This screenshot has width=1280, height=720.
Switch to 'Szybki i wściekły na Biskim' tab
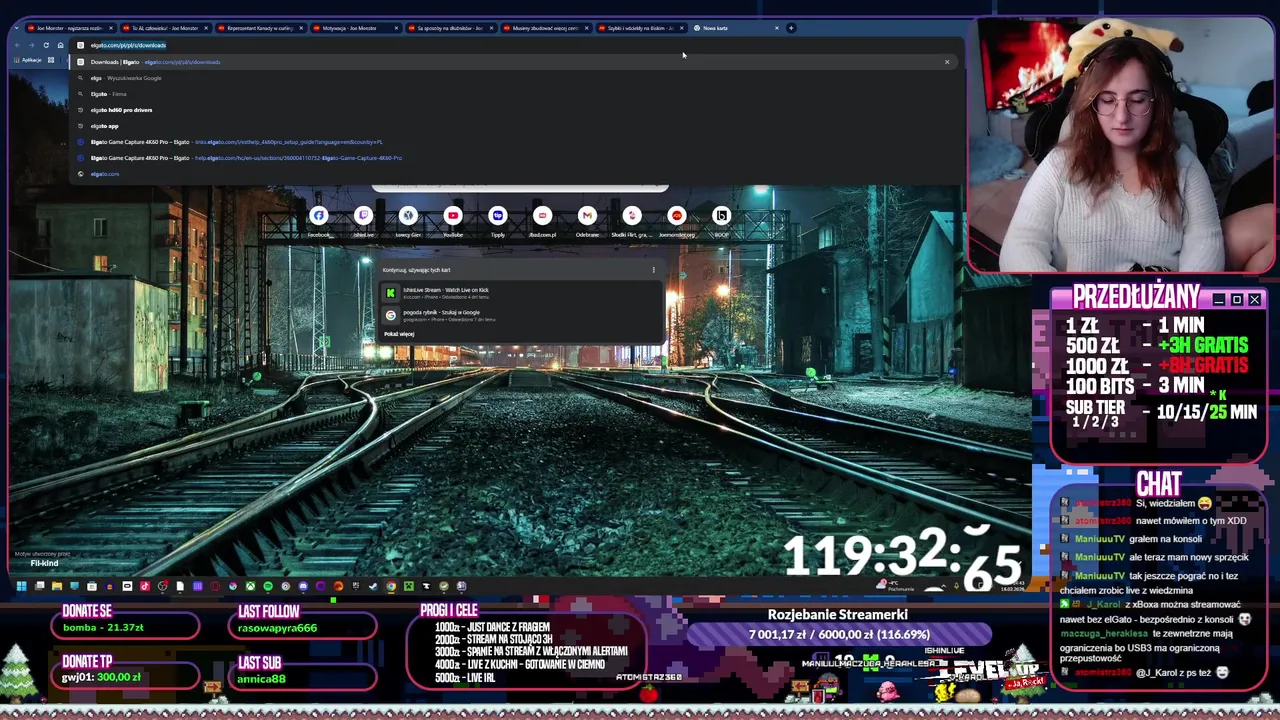640,28
